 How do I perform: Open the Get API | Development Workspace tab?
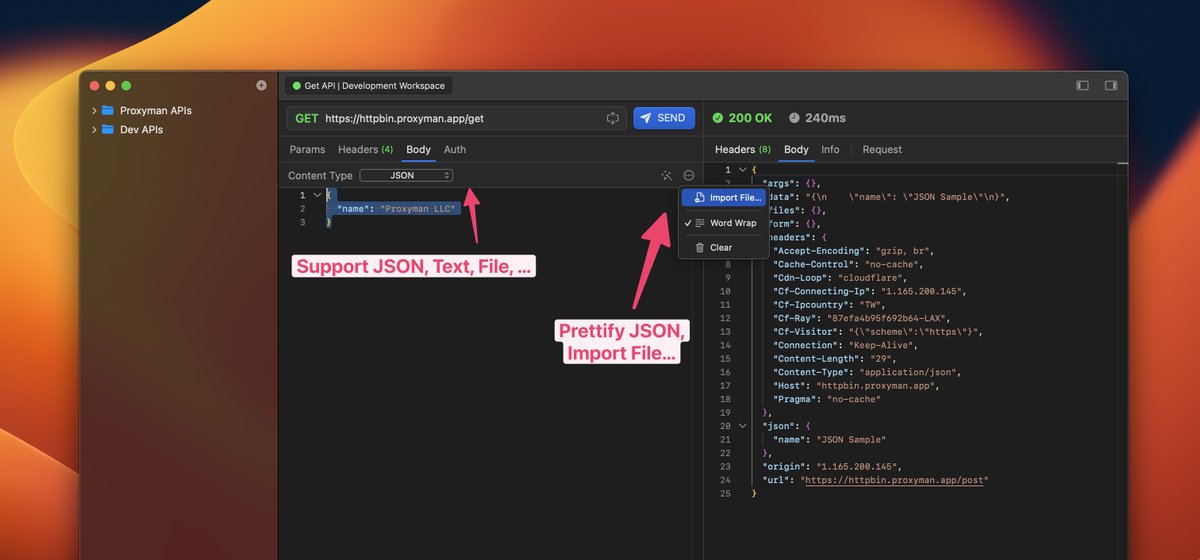coord(369,86)
